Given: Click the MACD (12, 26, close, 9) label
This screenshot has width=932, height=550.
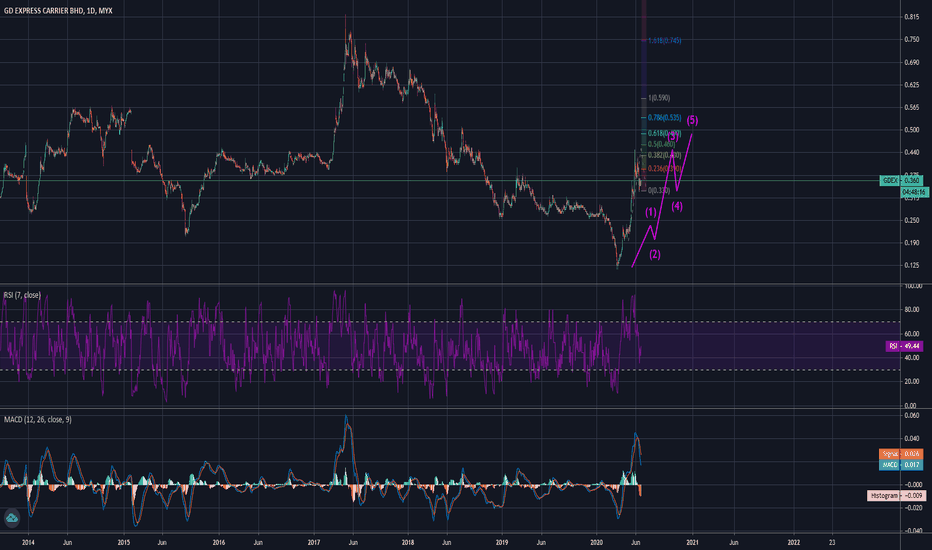Looking at the screenshot, I should [x=37, y=420].
